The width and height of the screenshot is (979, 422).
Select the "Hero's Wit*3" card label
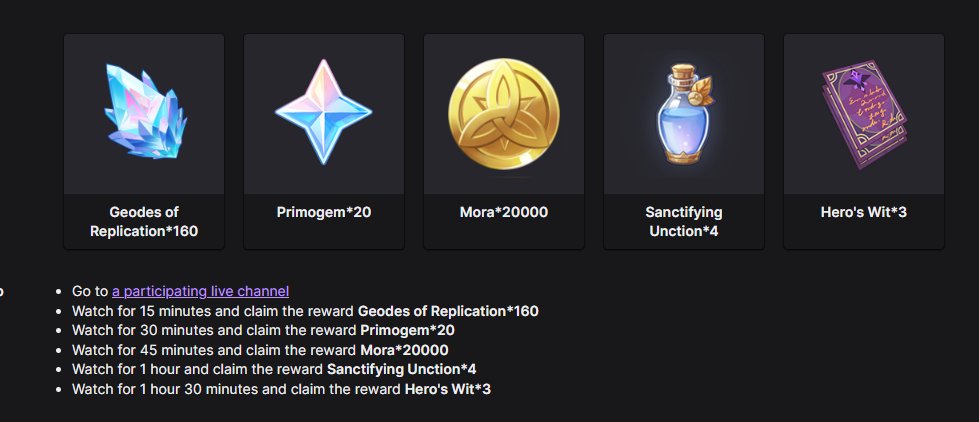point(863,212)
